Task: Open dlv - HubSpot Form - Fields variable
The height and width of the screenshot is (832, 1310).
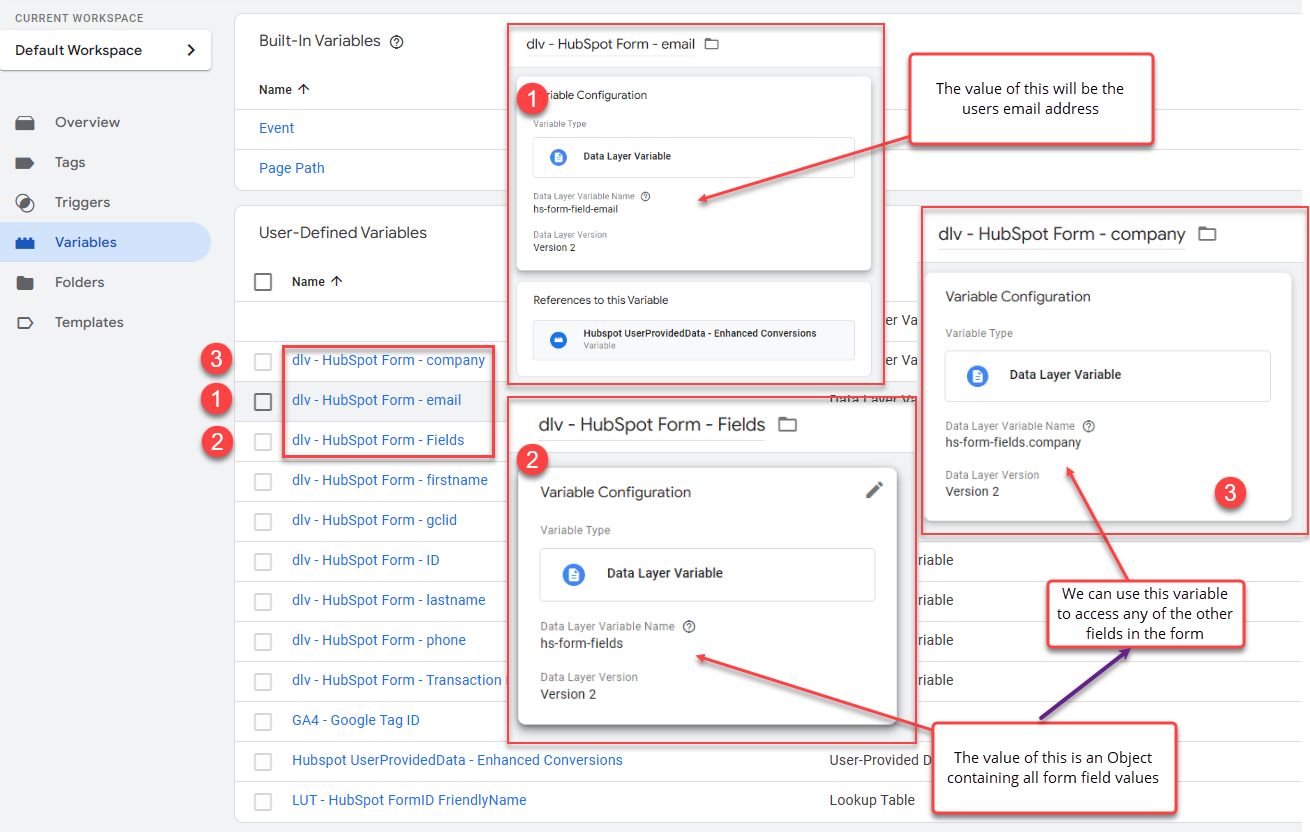Action: click(378, 440)
